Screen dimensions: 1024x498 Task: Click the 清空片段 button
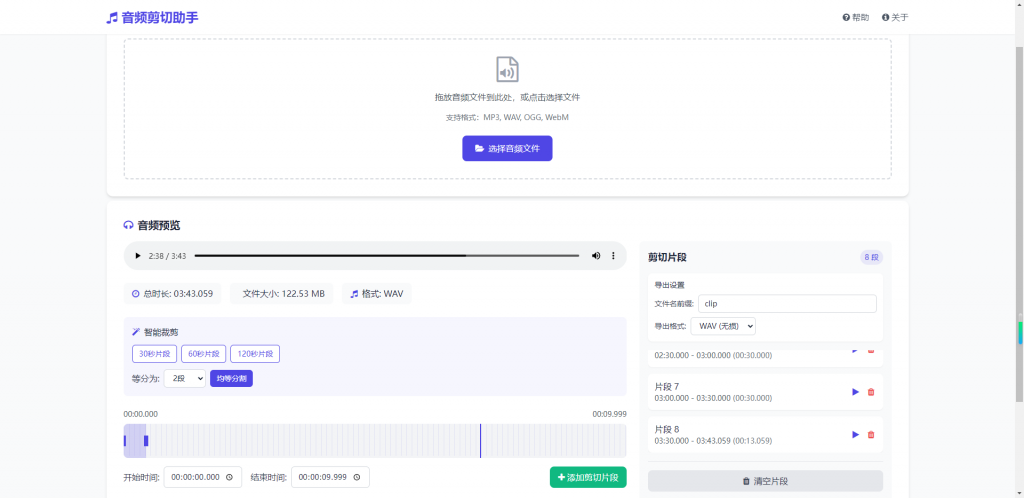tap(765, 481)
